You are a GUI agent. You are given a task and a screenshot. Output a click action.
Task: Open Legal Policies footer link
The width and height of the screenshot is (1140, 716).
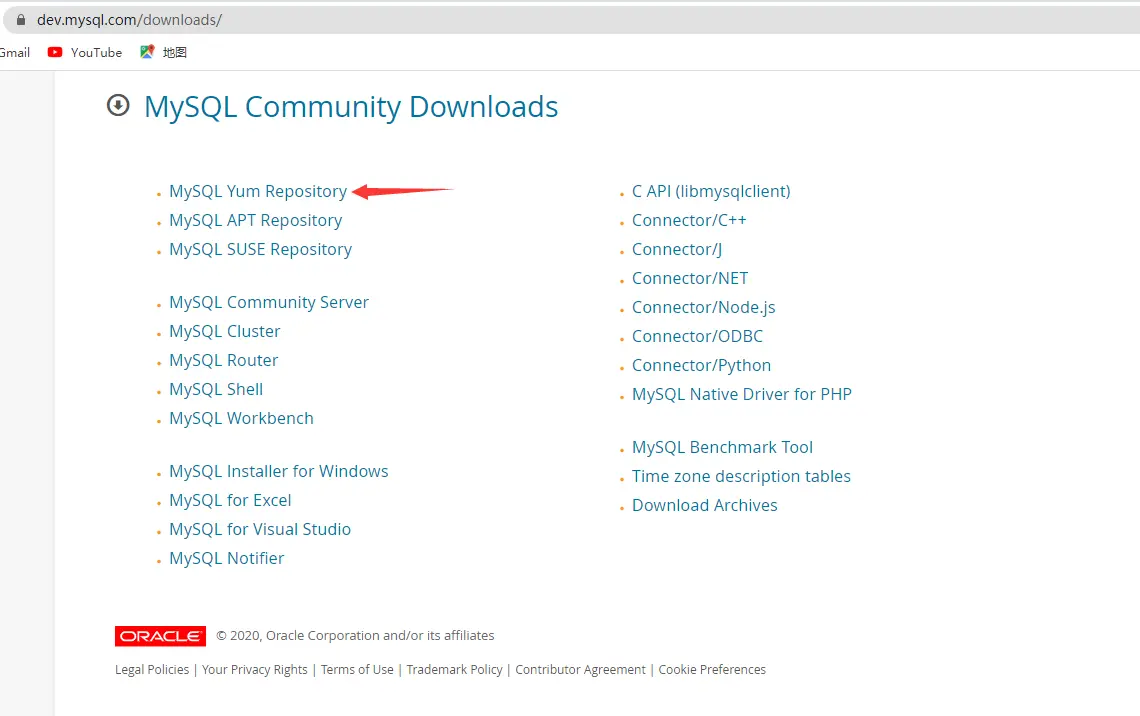[x=152, y=669]
